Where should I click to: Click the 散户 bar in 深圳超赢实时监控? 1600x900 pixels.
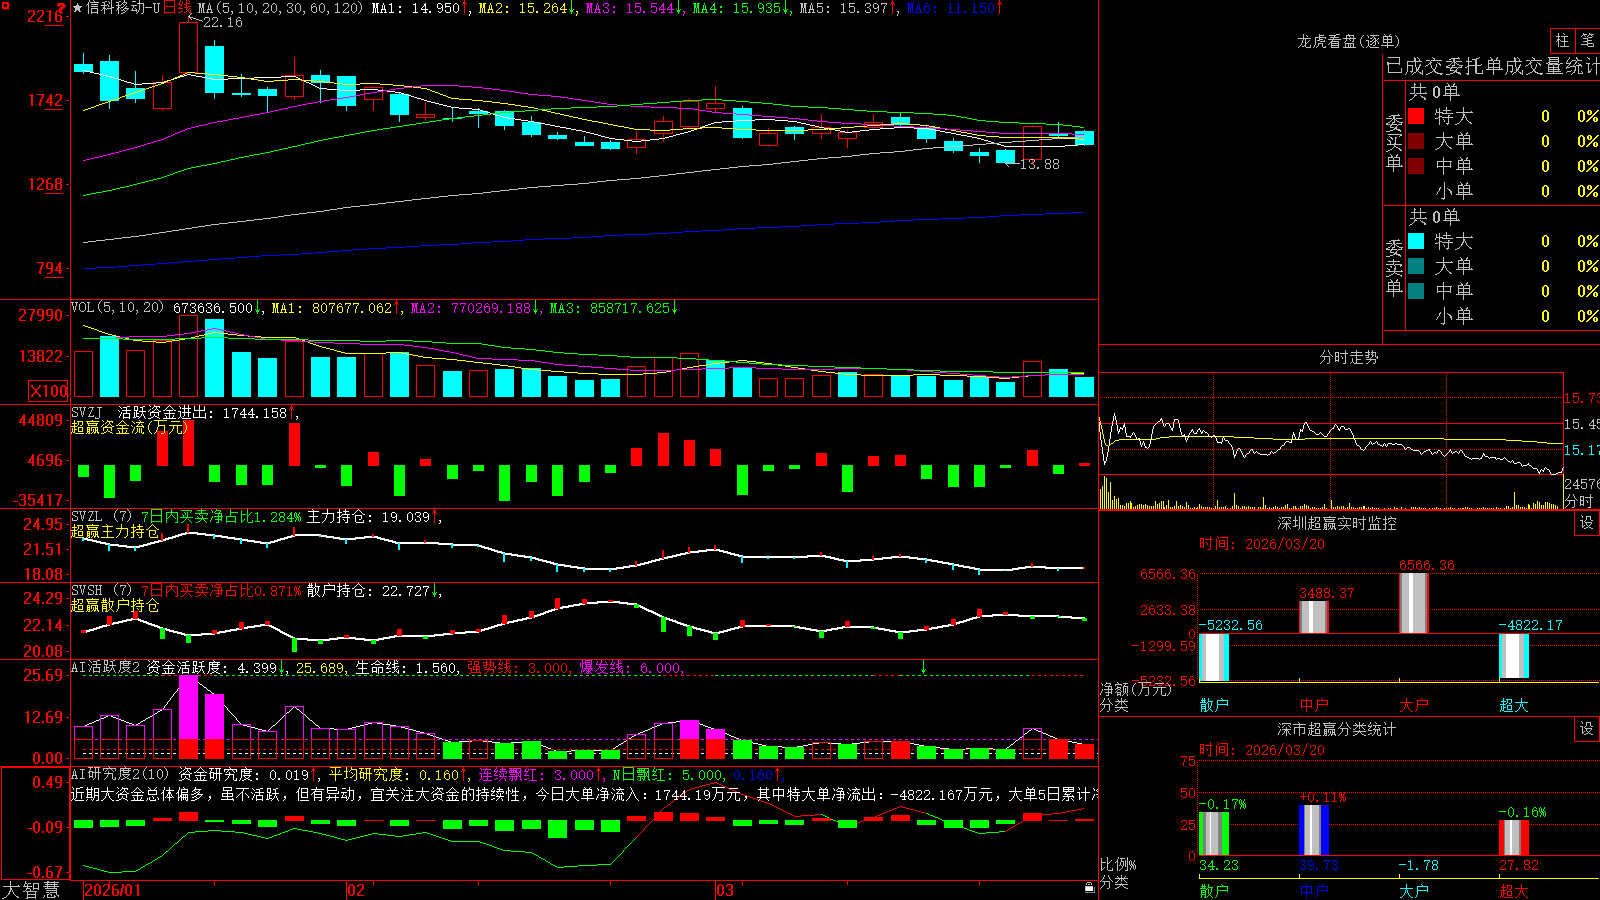tap(1213, 657)
